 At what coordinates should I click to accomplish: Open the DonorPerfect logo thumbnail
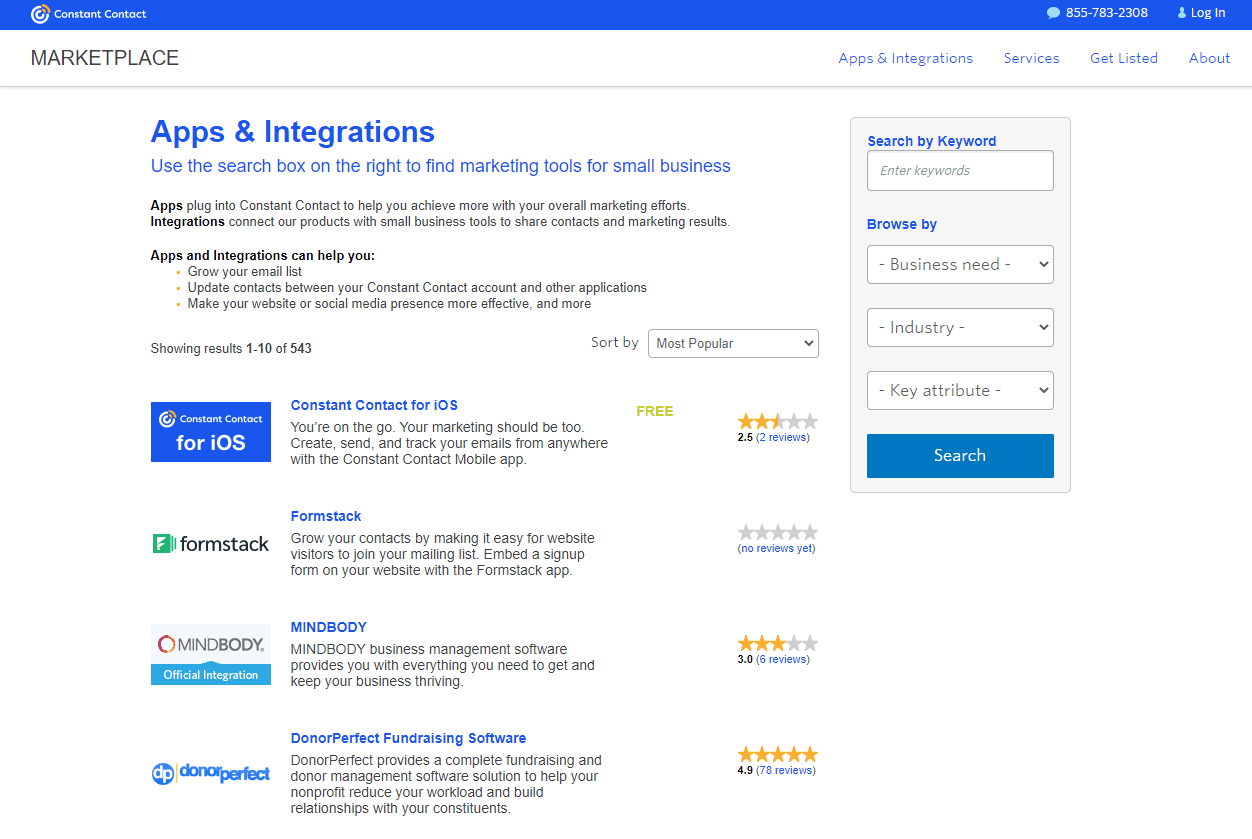[211, 773]
